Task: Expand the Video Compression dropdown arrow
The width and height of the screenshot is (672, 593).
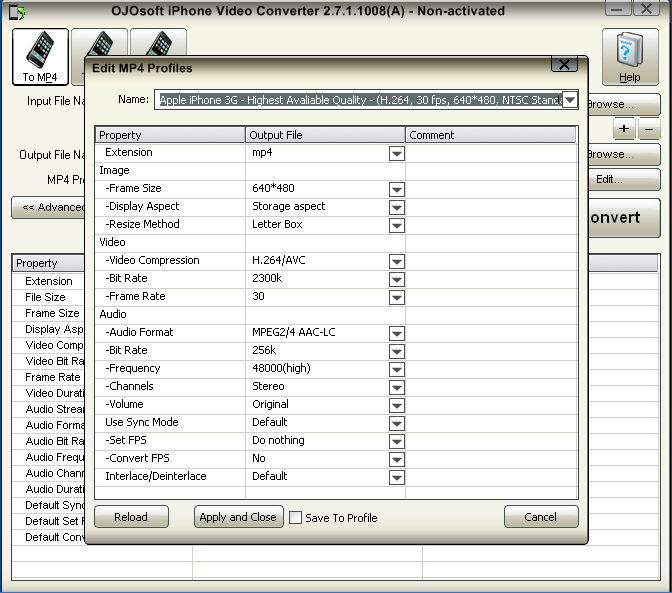Action: click(397, 261)
